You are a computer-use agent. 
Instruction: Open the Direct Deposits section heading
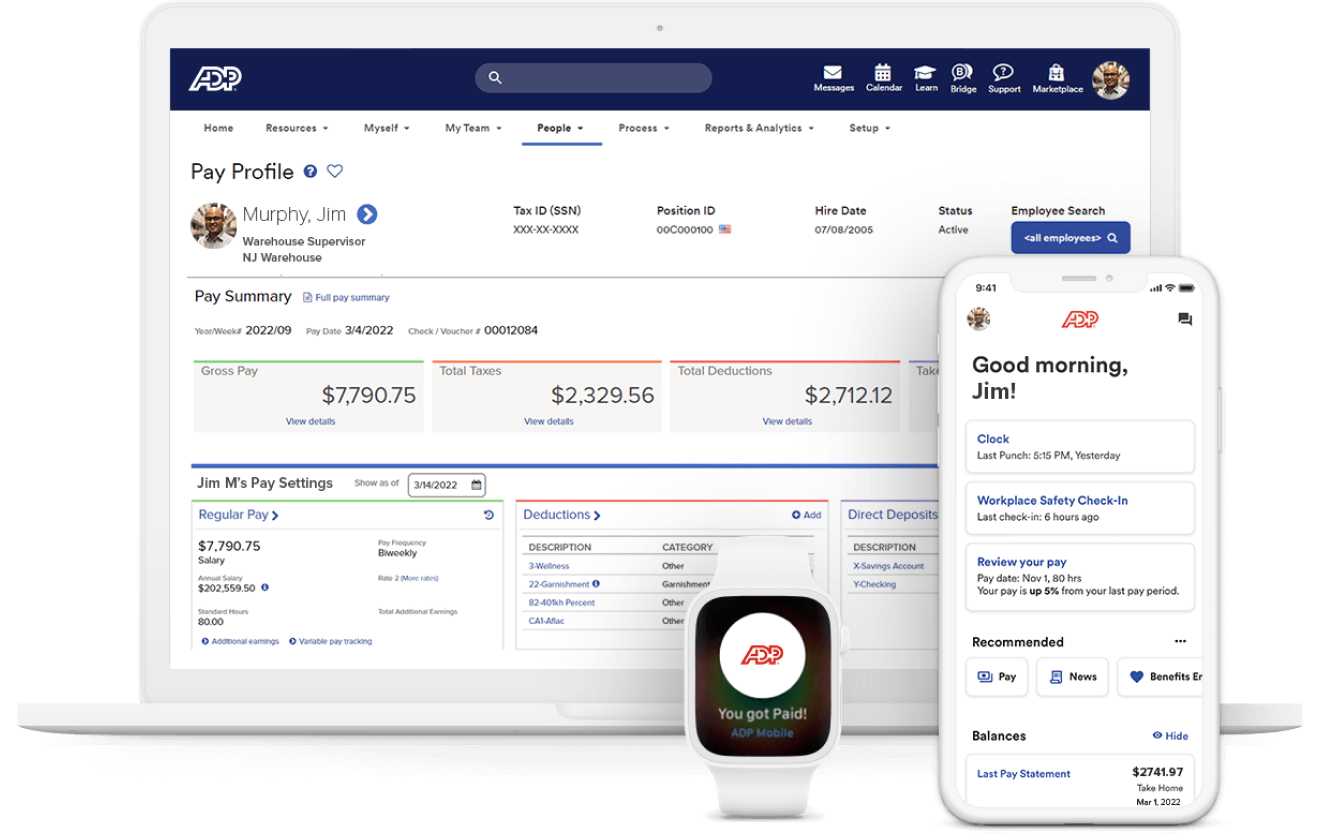point(892,515)
